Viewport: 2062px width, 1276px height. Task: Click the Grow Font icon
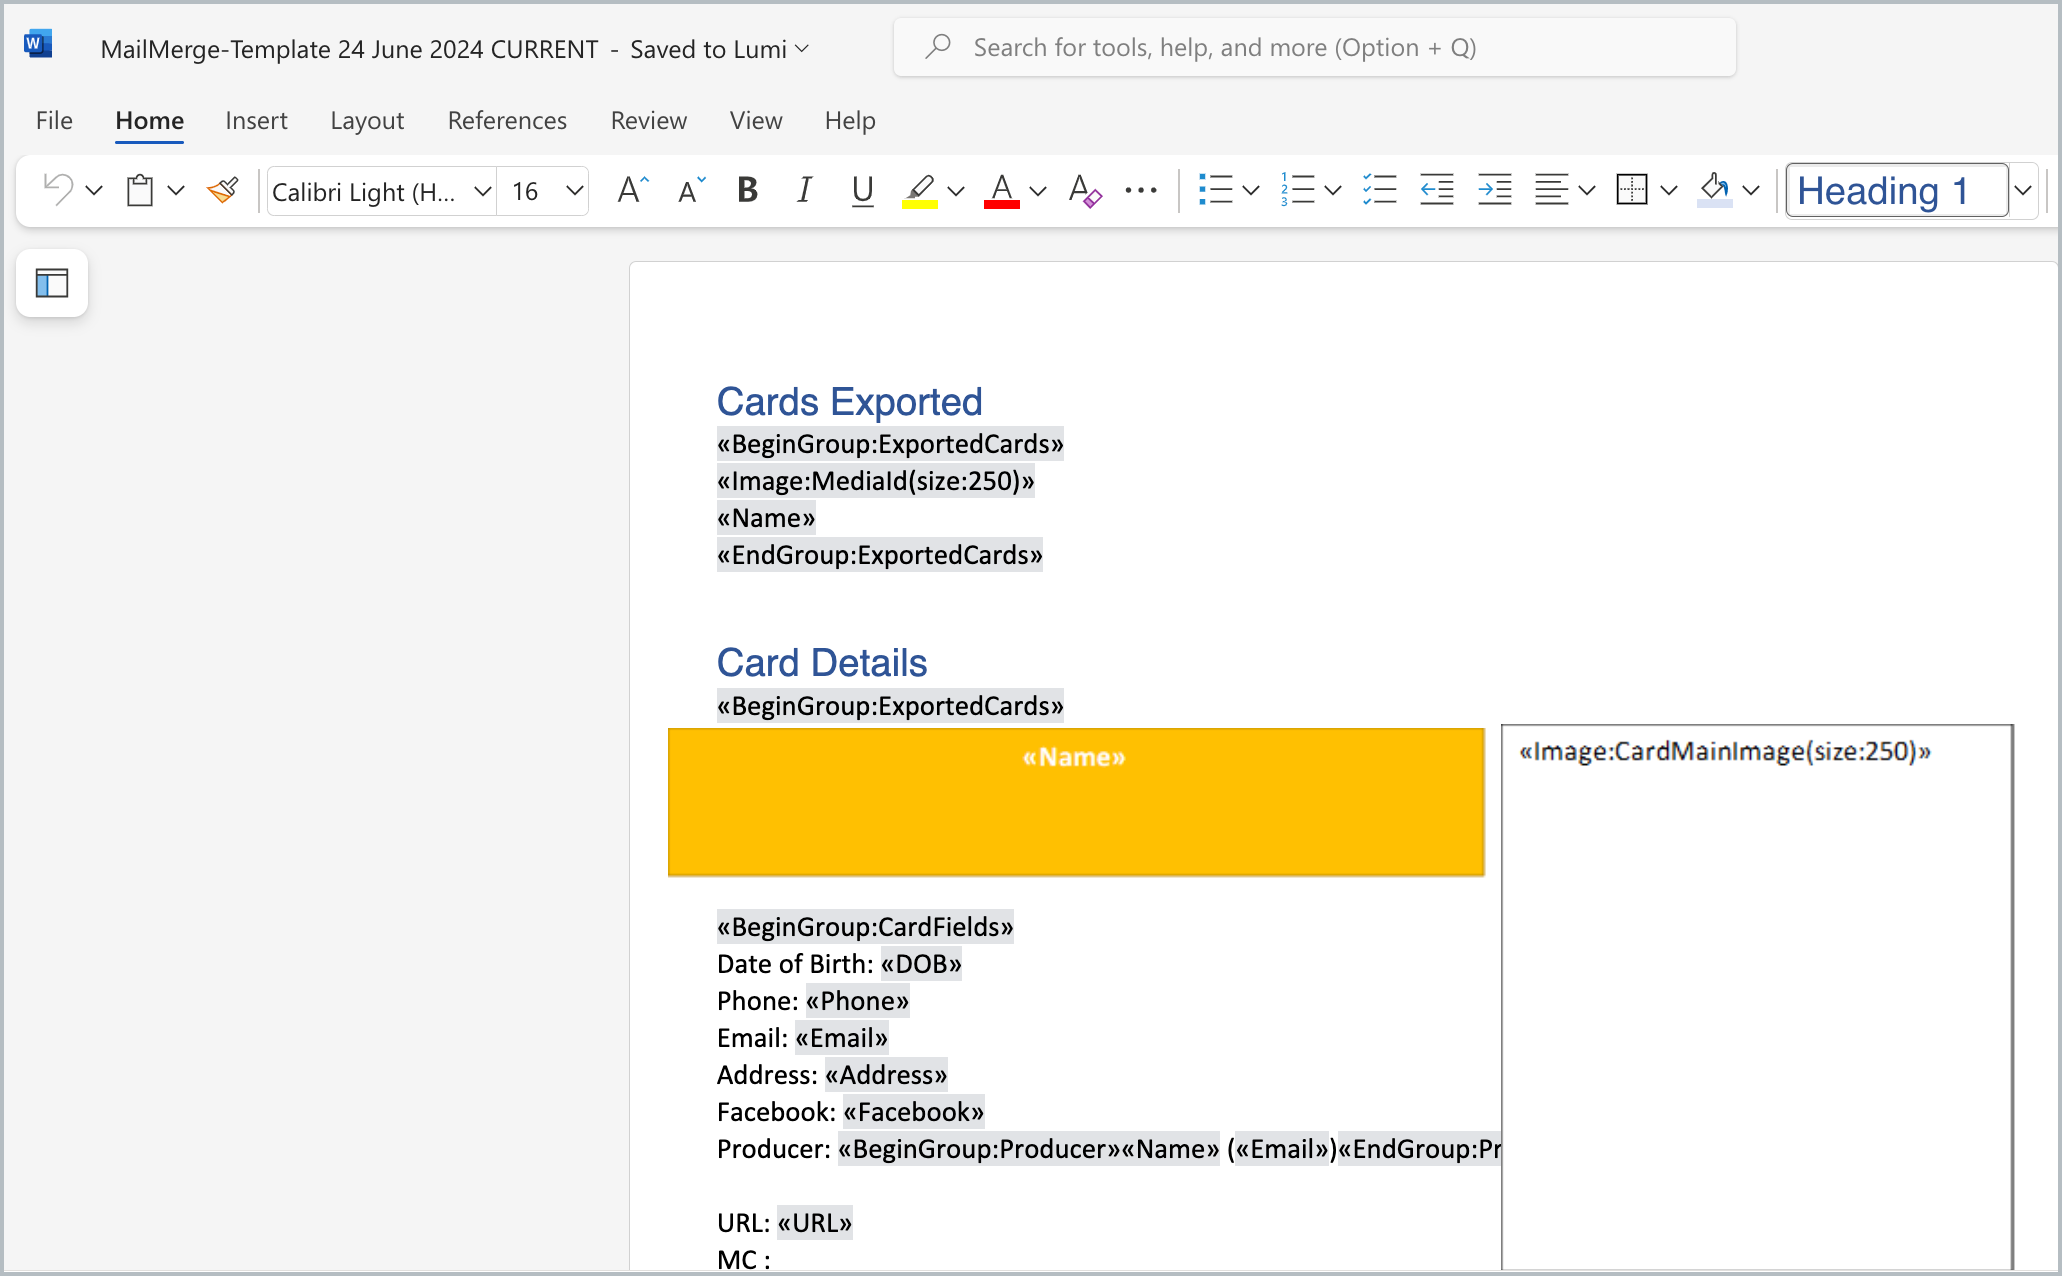tap(632, 190)
